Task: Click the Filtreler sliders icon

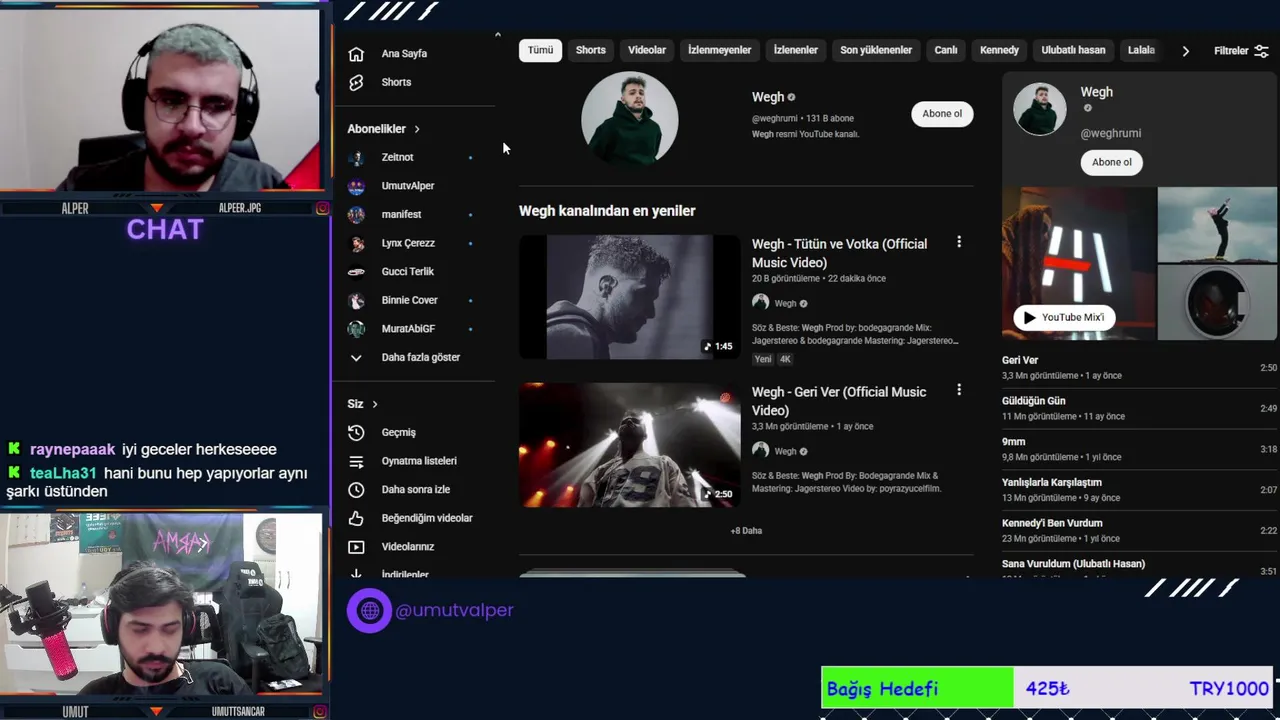Action: point(1261,51)
